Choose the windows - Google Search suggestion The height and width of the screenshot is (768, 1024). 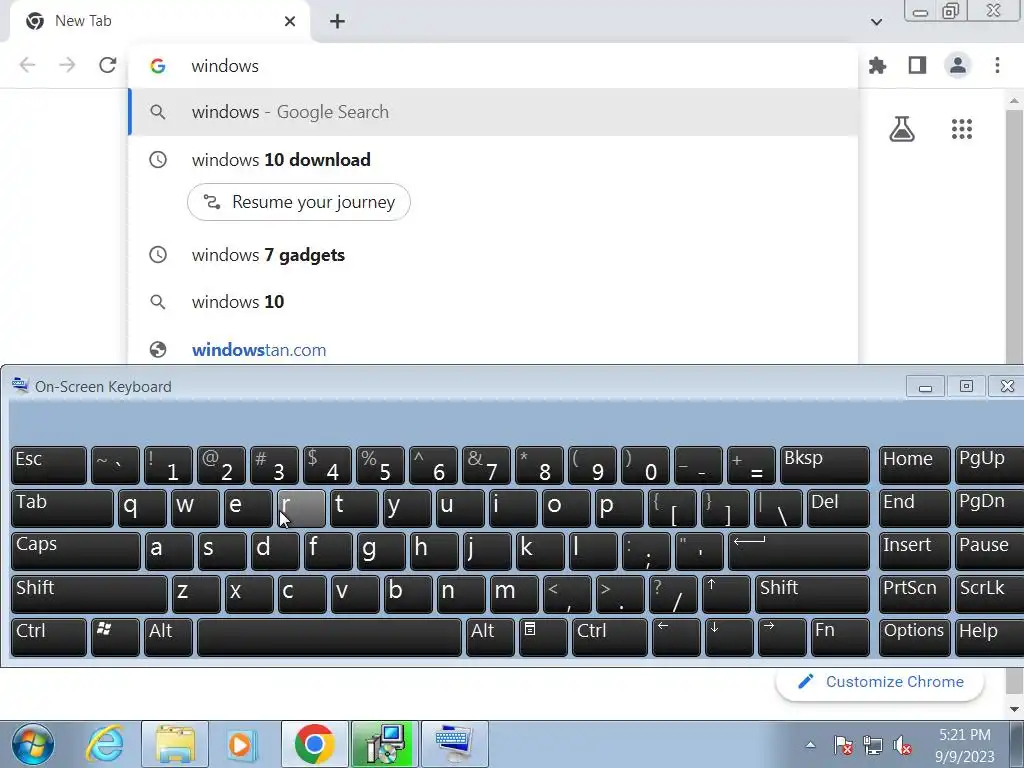tap(493, 112)
